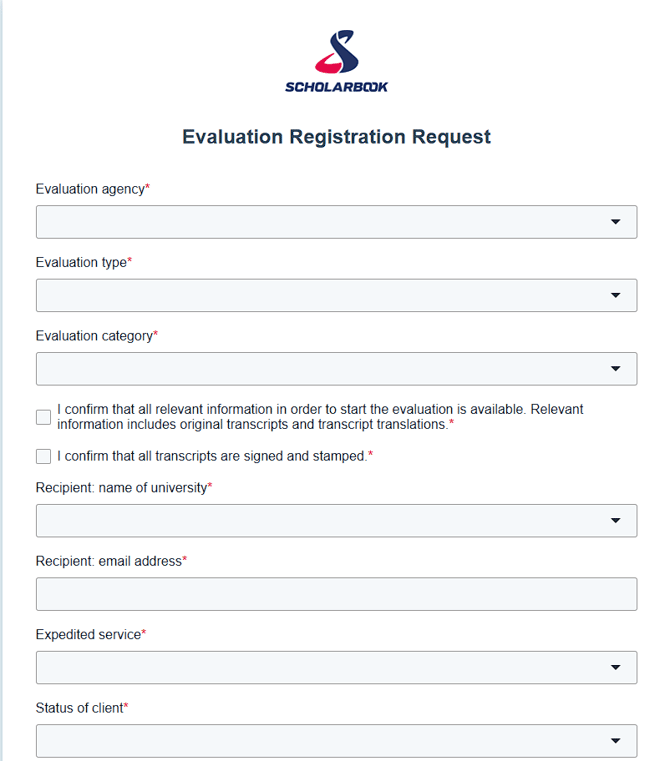
Task: Open the Status of client dropdown
Action: (x=336, y=741)
